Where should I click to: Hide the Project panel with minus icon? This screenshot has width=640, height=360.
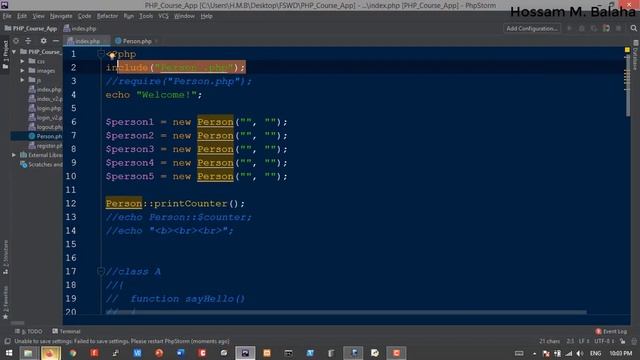pyautogui.click(x=56, y=41)
